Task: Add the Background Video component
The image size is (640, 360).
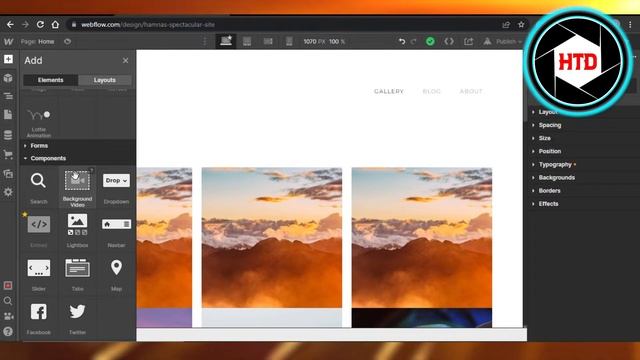Action: pyautogui.click(x=78, y=187)
